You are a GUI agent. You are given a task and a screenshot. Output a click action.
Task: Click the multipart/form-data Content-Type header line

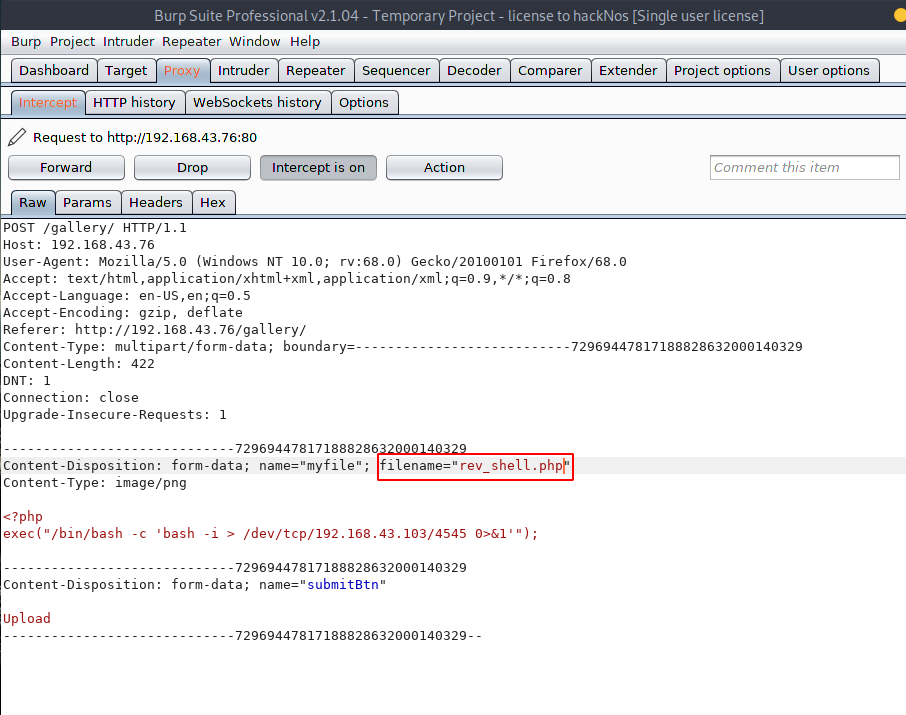click(403, 347)
